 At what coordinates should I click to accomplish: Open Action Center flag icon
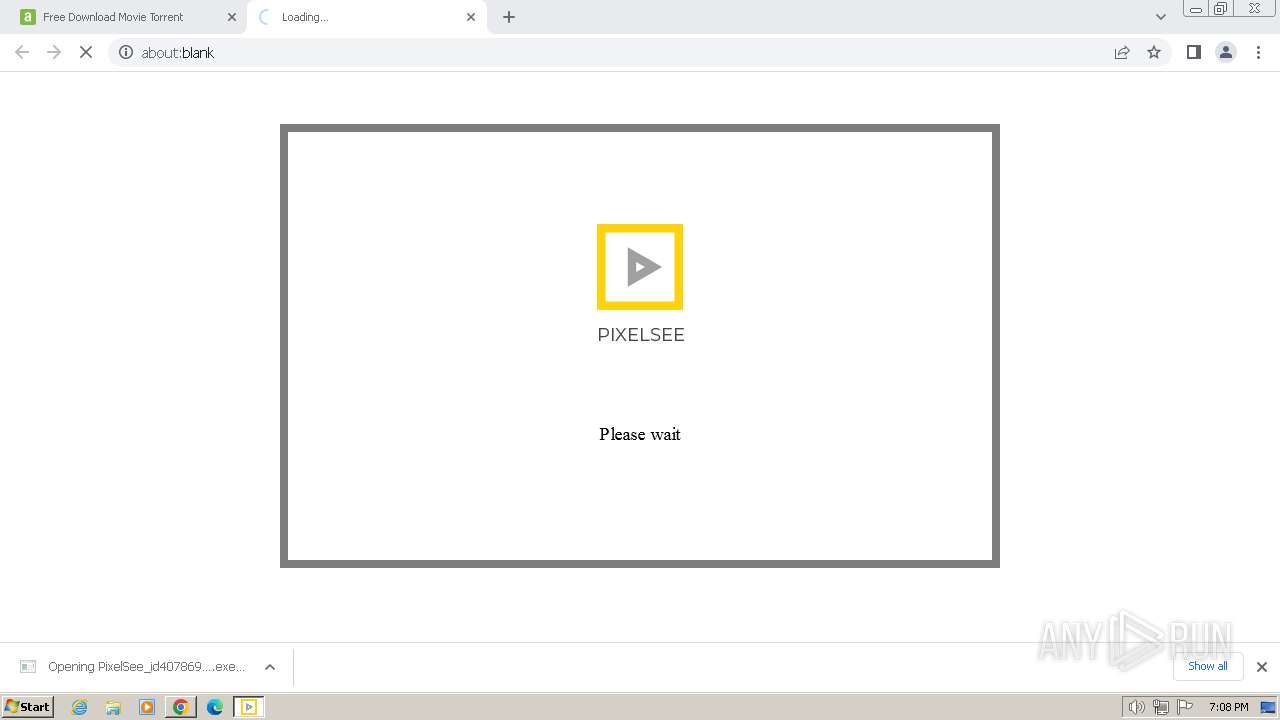click(x=1185, y=707)
